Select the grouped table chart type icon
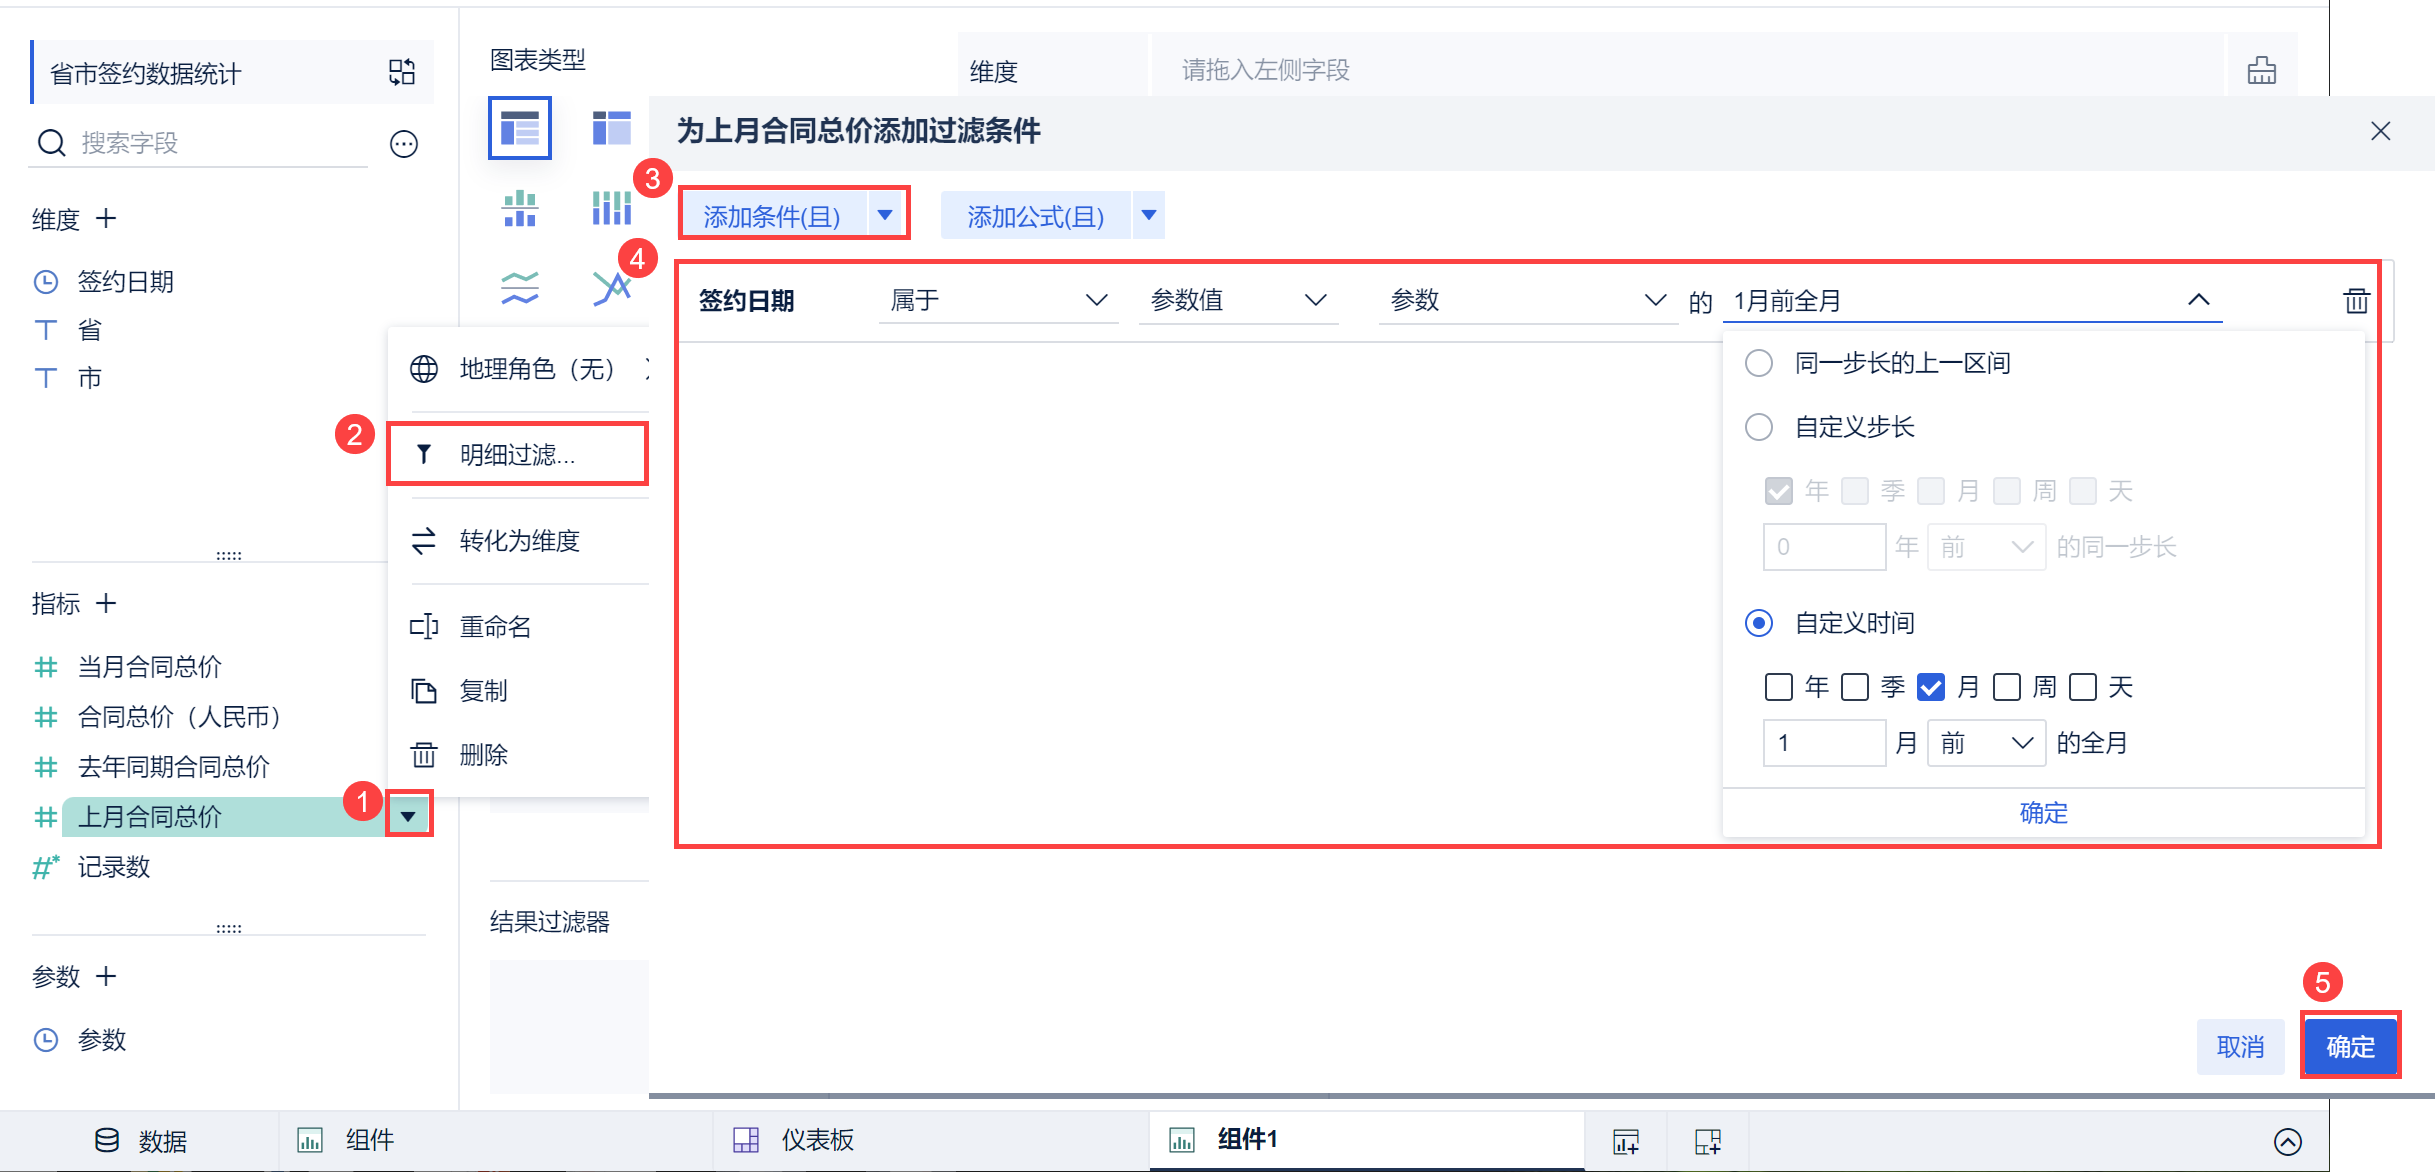Screen dimensions: 2435x1172 click(x=519, y=128)
